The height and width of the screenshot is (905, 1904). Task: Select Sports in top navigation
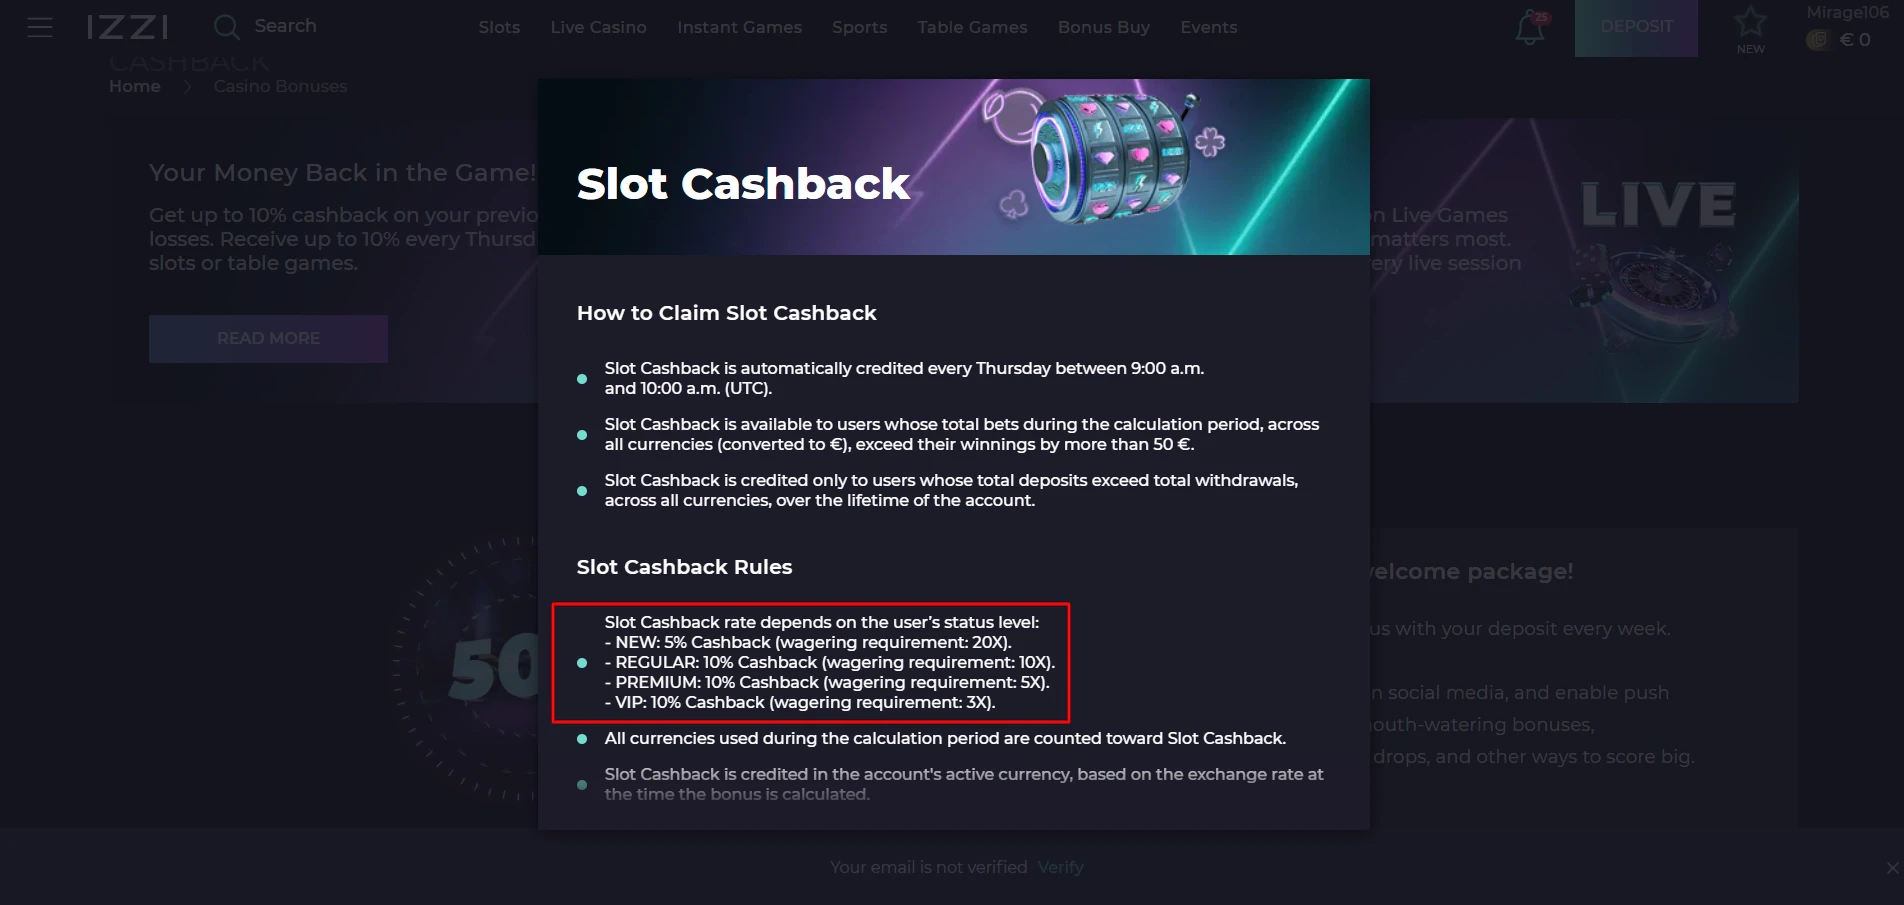point(859,27)
